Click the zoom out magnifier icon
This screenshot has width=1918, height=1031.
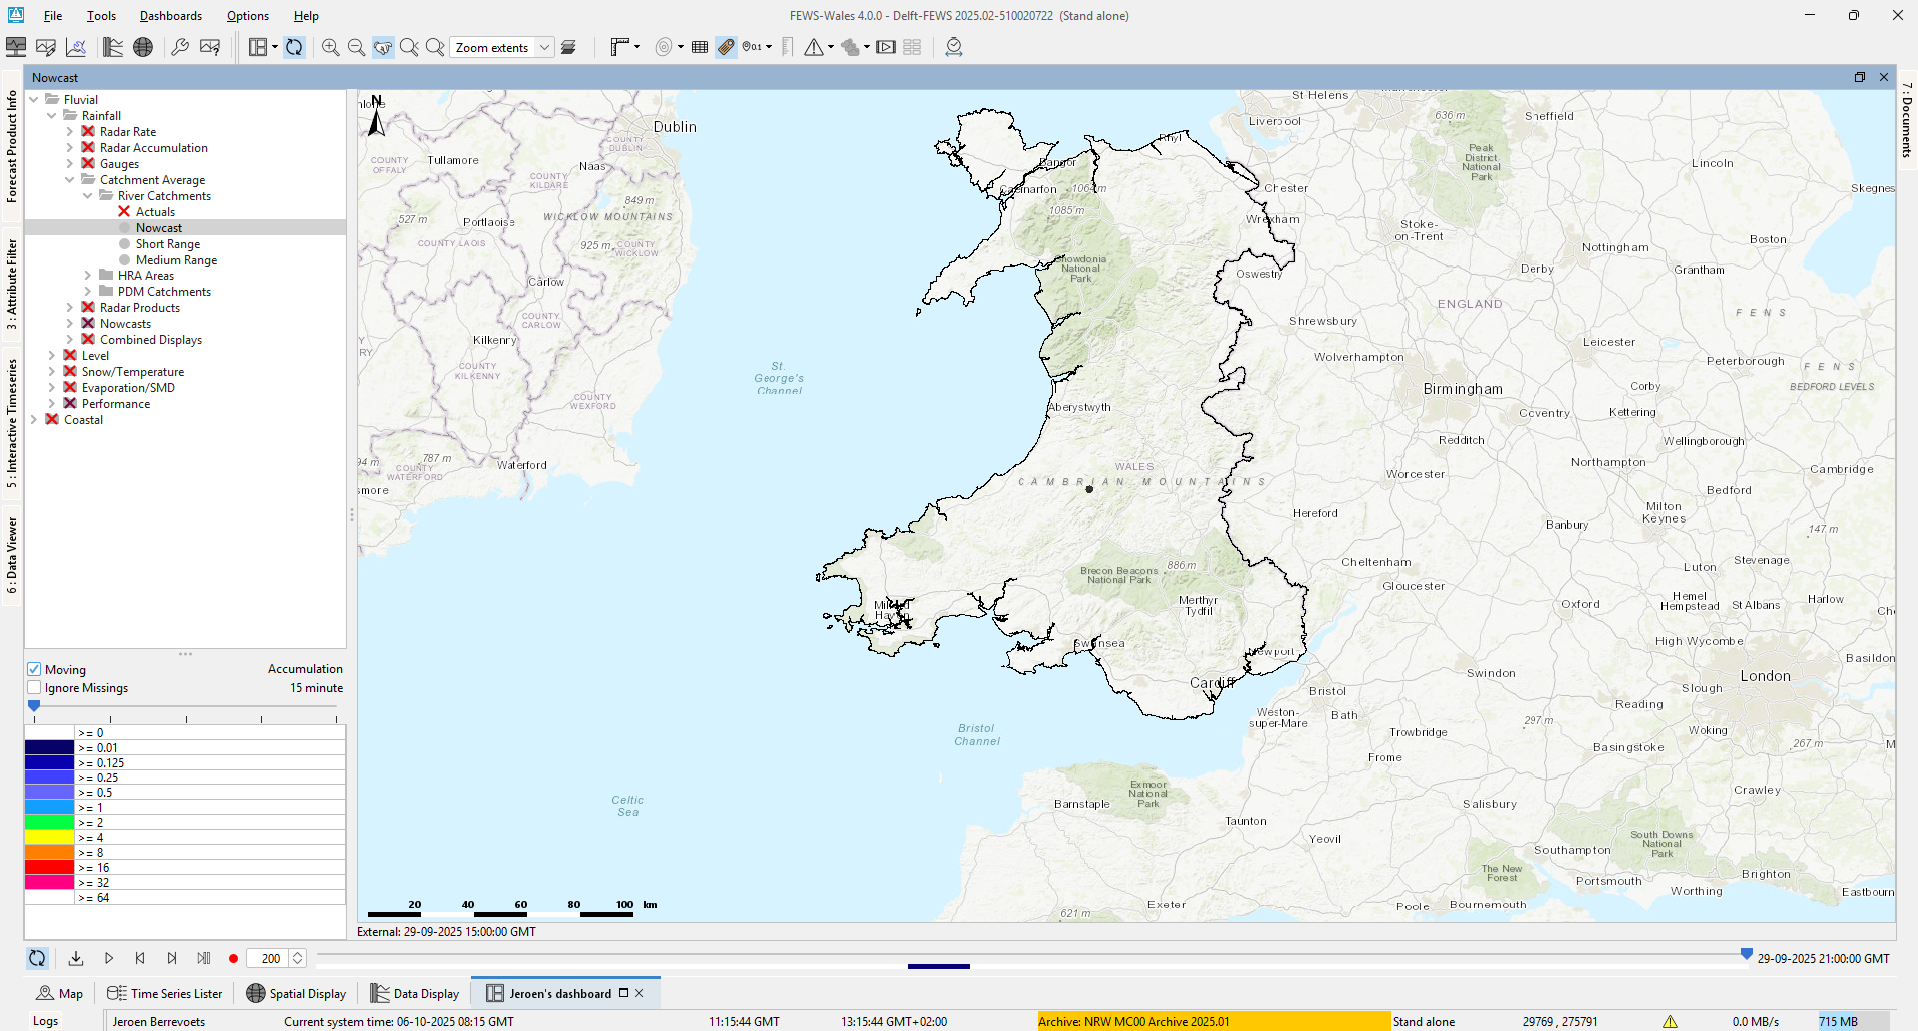[356, 47]
